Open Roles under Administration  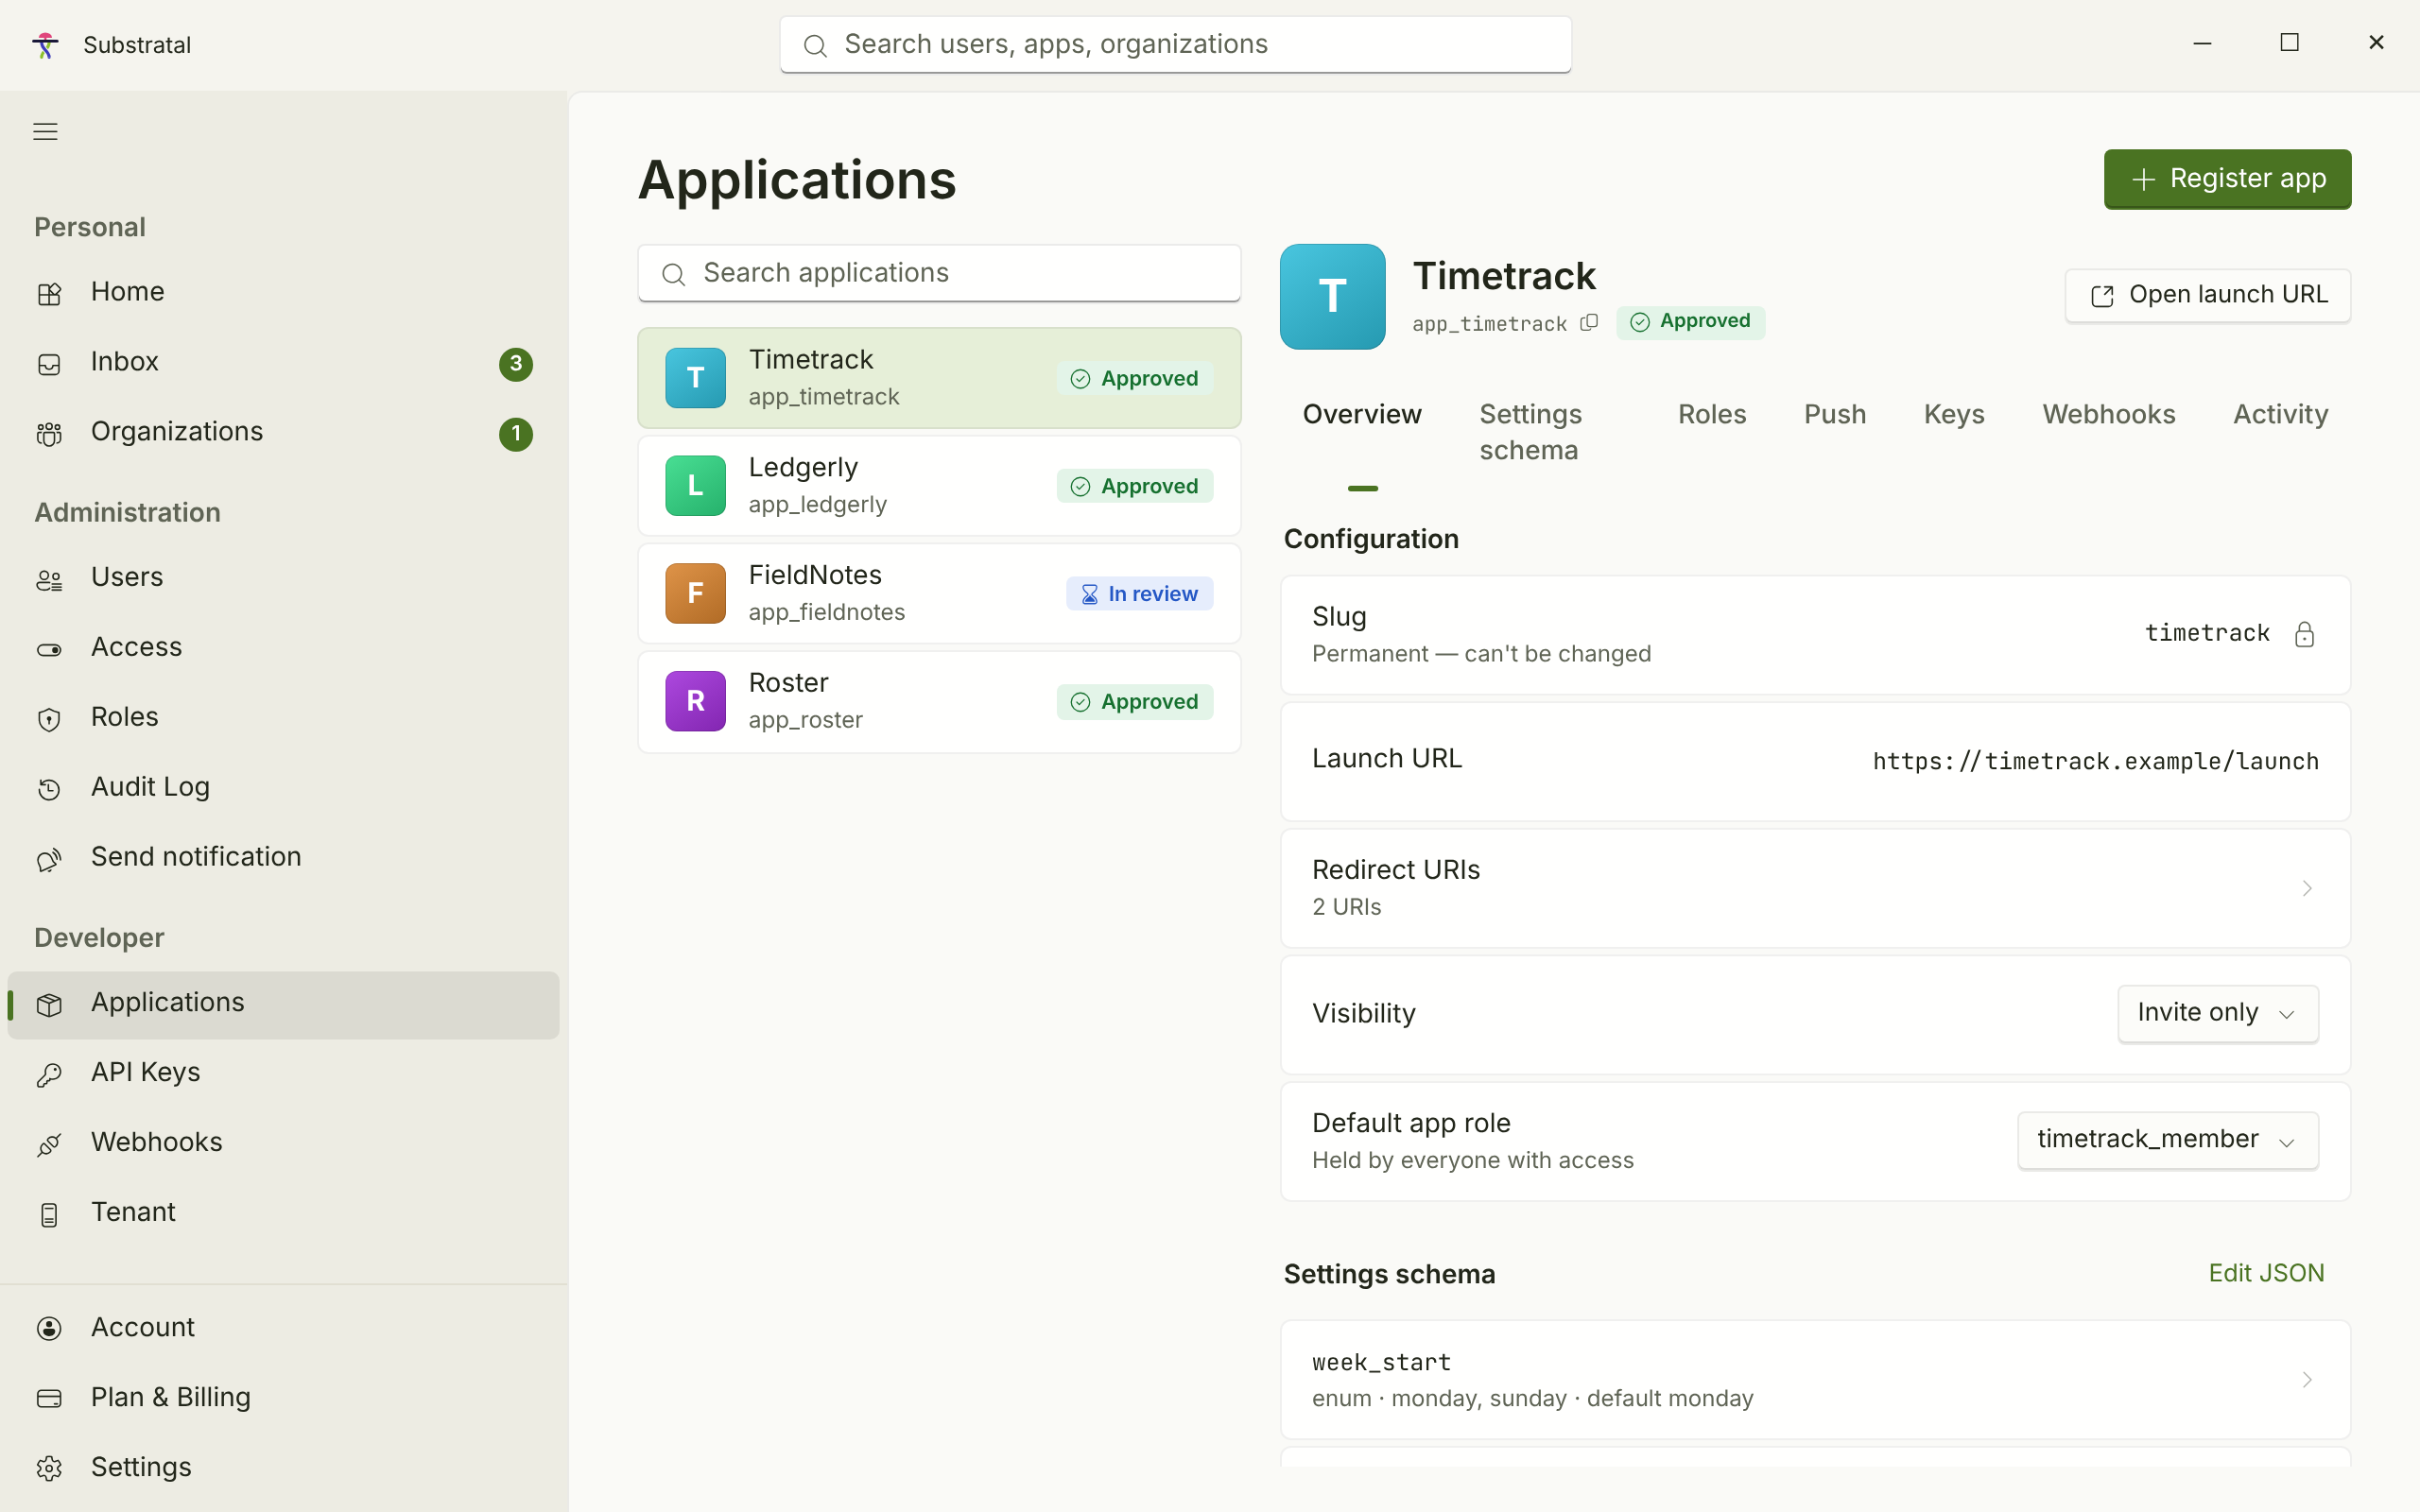pyautogui.click(x=283, y=718)
